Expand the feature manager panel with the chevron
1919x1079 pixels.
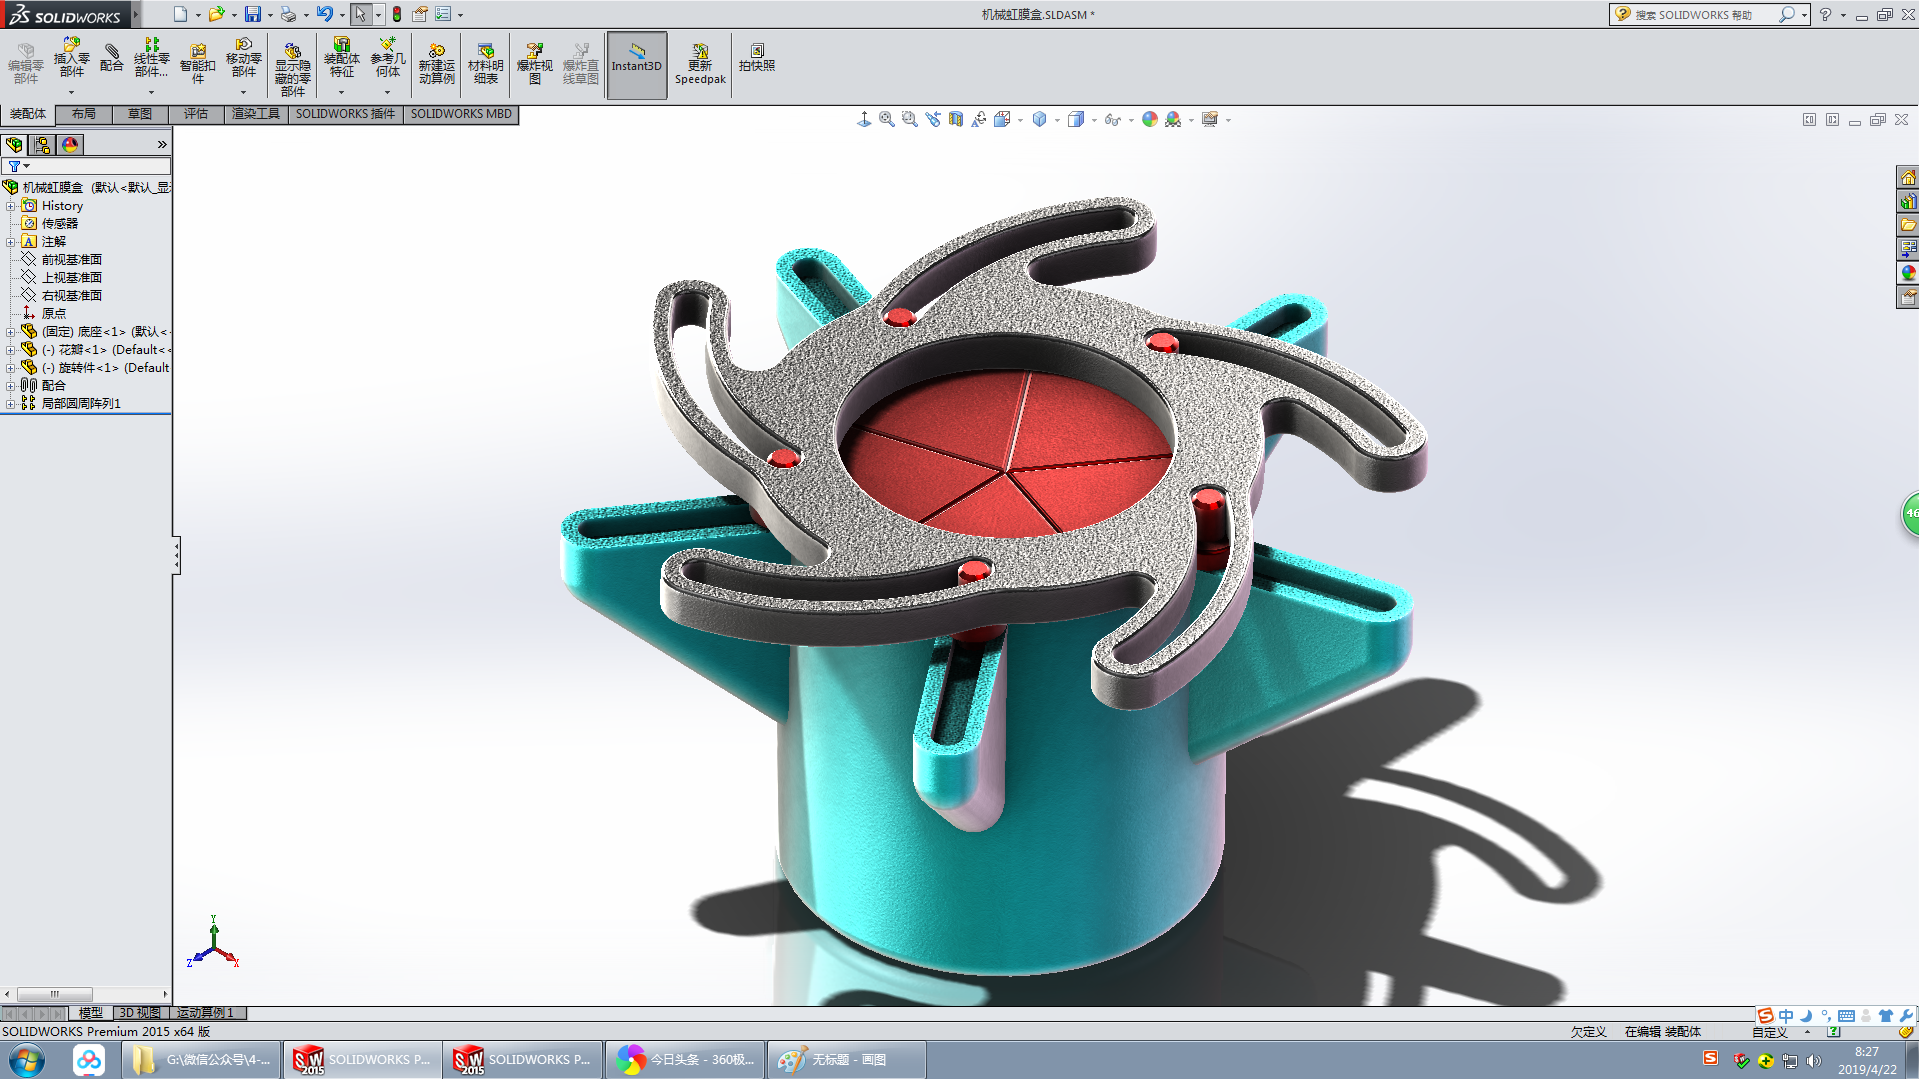(162, 145)
